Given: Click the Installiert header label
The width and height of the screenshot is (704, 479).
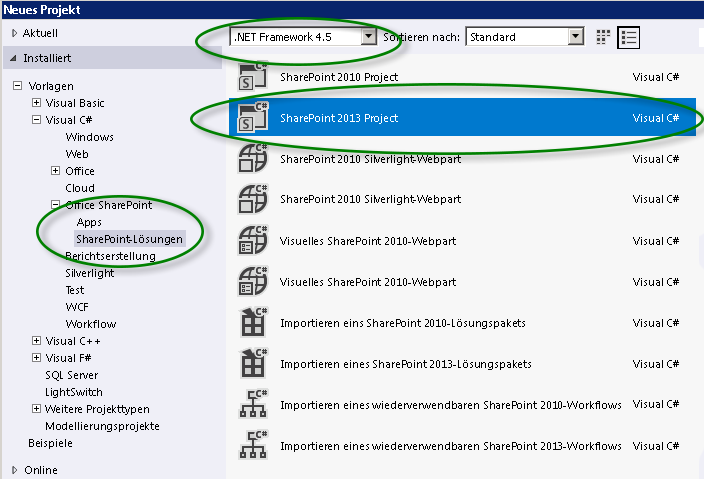Looking at the screenshot, I should (47, 58).
